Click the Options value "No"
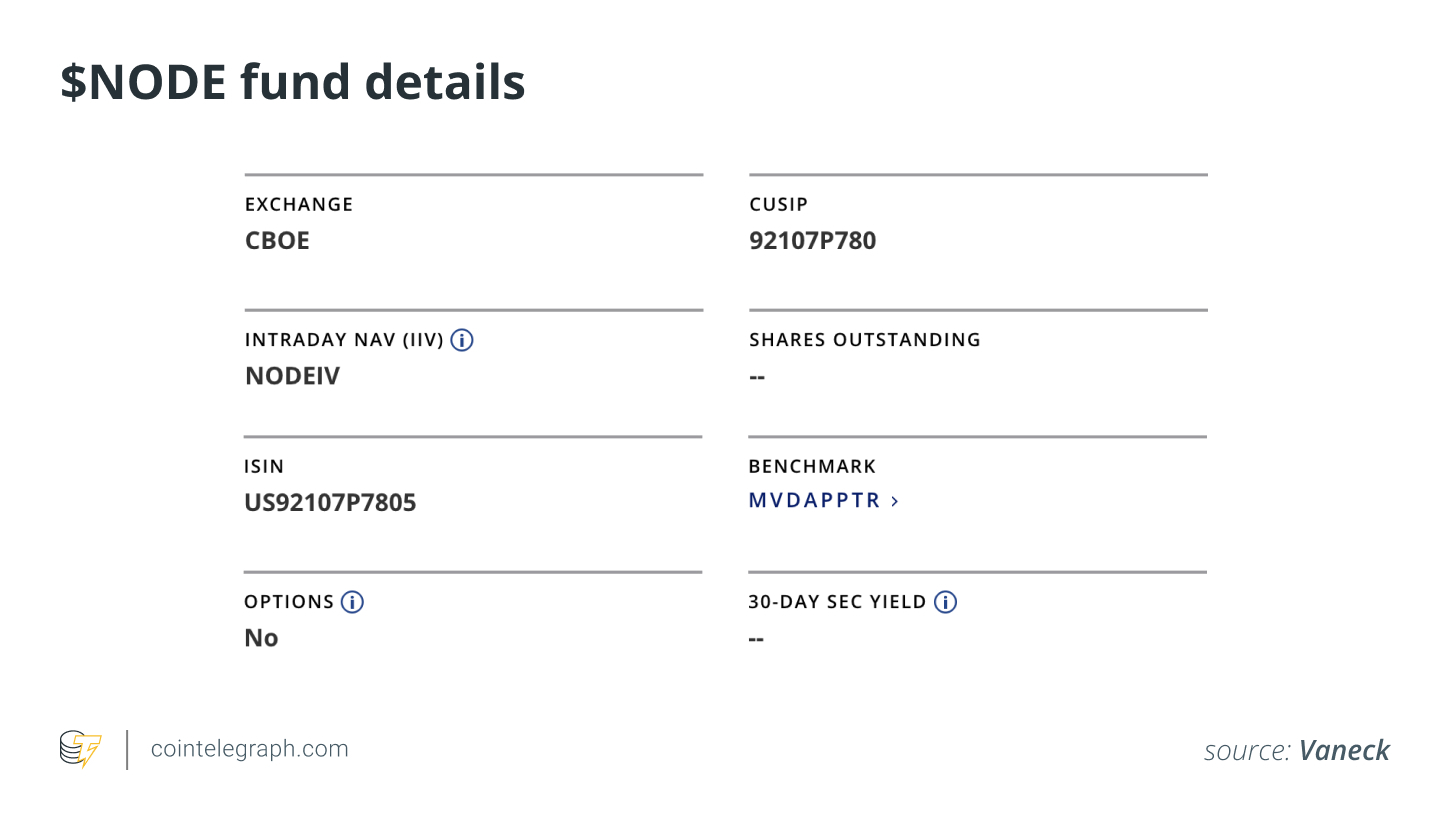The width and height of the screenshot is (1450, 830). pyautogui.click(x=261, y=638)
